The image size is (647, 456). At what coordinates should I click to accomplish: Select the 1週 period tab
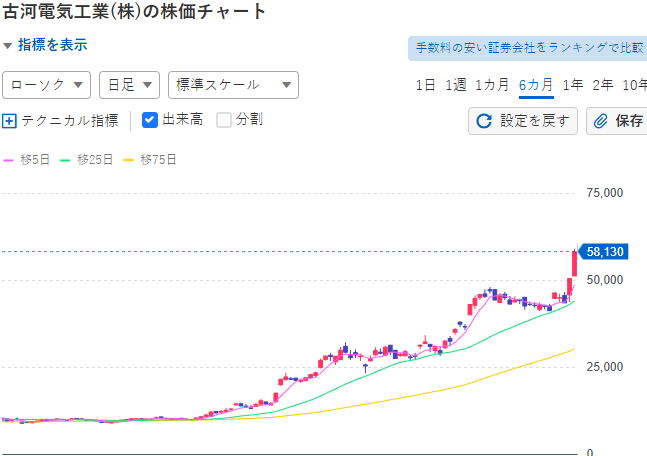click(456, 85)
